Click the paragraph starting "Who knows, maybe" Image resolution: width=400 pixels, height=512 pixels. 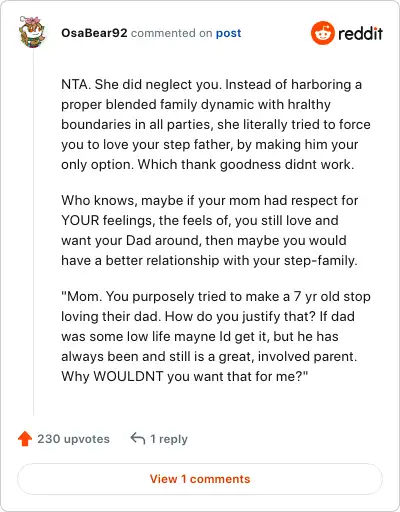[210, 230]
